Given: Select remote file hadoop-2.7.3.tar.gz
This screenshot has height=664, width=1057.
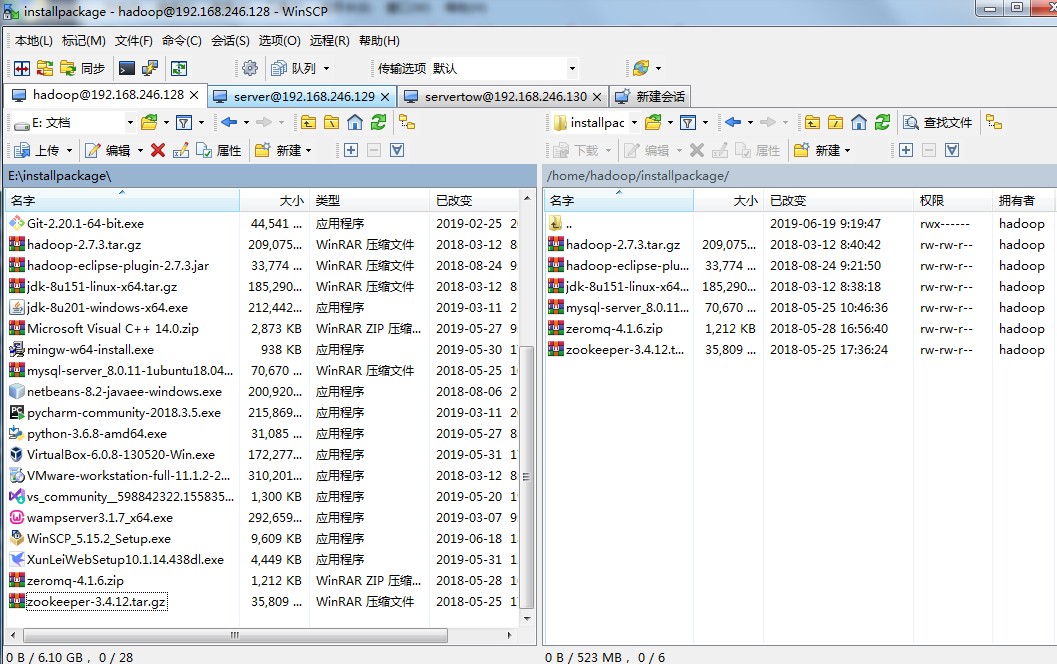Looking at the screenshot, I should coord(623,245).
